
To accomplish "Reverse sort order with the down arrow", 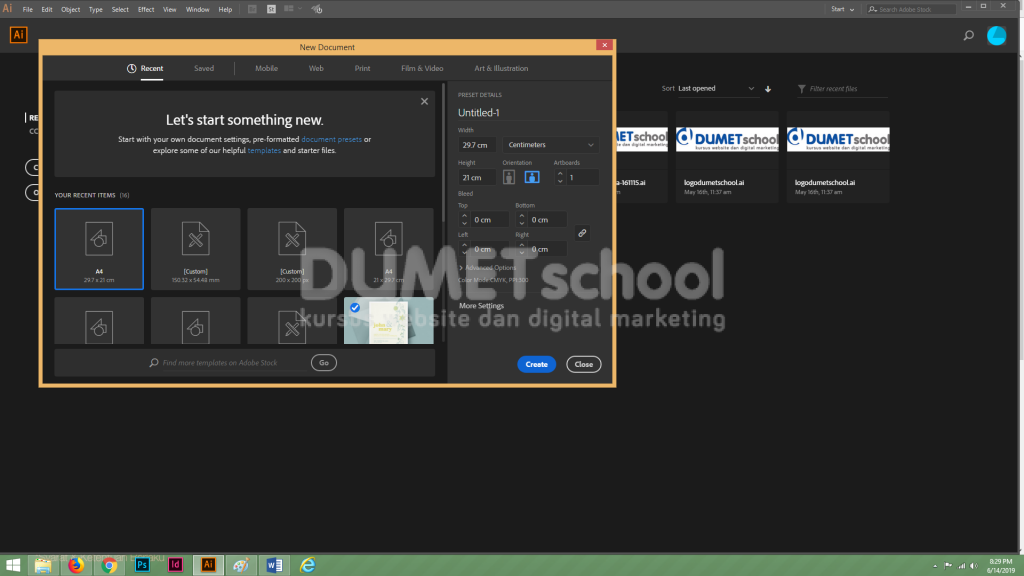I will coord(768,89).
